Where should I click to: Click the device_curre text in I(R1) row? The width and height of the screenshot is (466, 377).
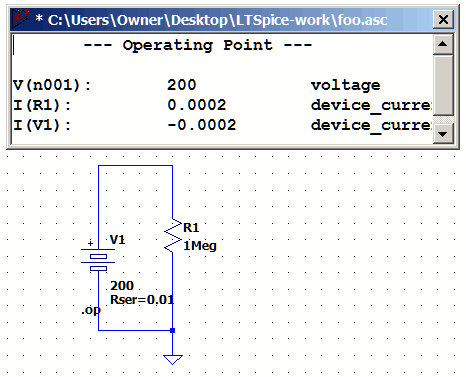tap(371, 106)
